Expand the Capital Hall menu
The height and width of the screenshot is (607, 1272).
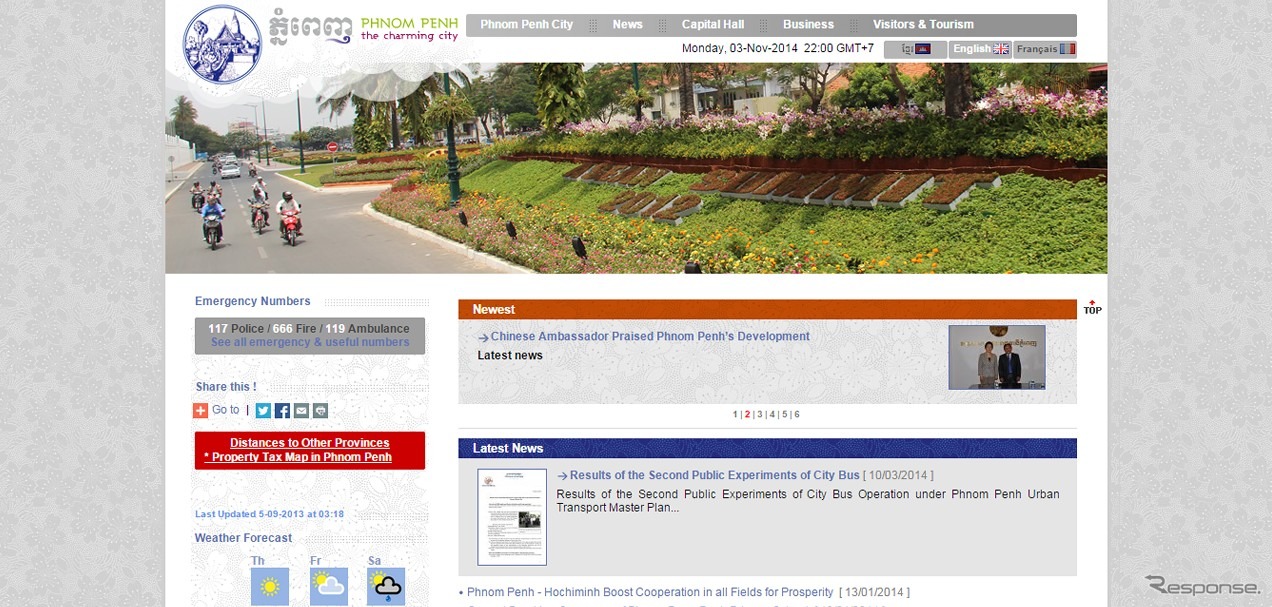tap(712, 25)
